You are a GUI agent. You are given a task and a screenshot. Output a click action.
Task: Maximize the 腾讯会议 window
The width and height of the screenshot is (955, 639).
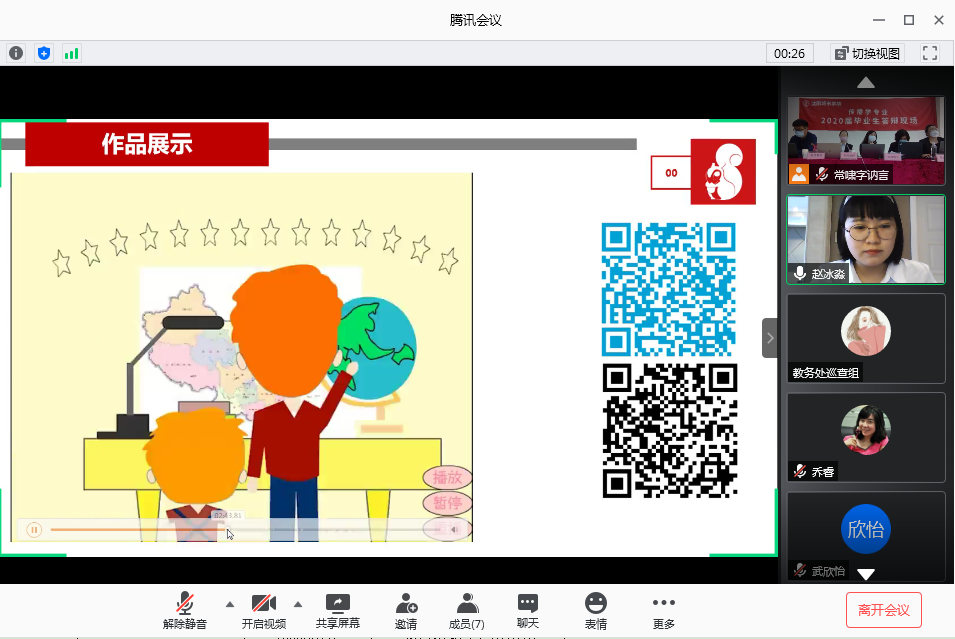click(x=909, y=20)
